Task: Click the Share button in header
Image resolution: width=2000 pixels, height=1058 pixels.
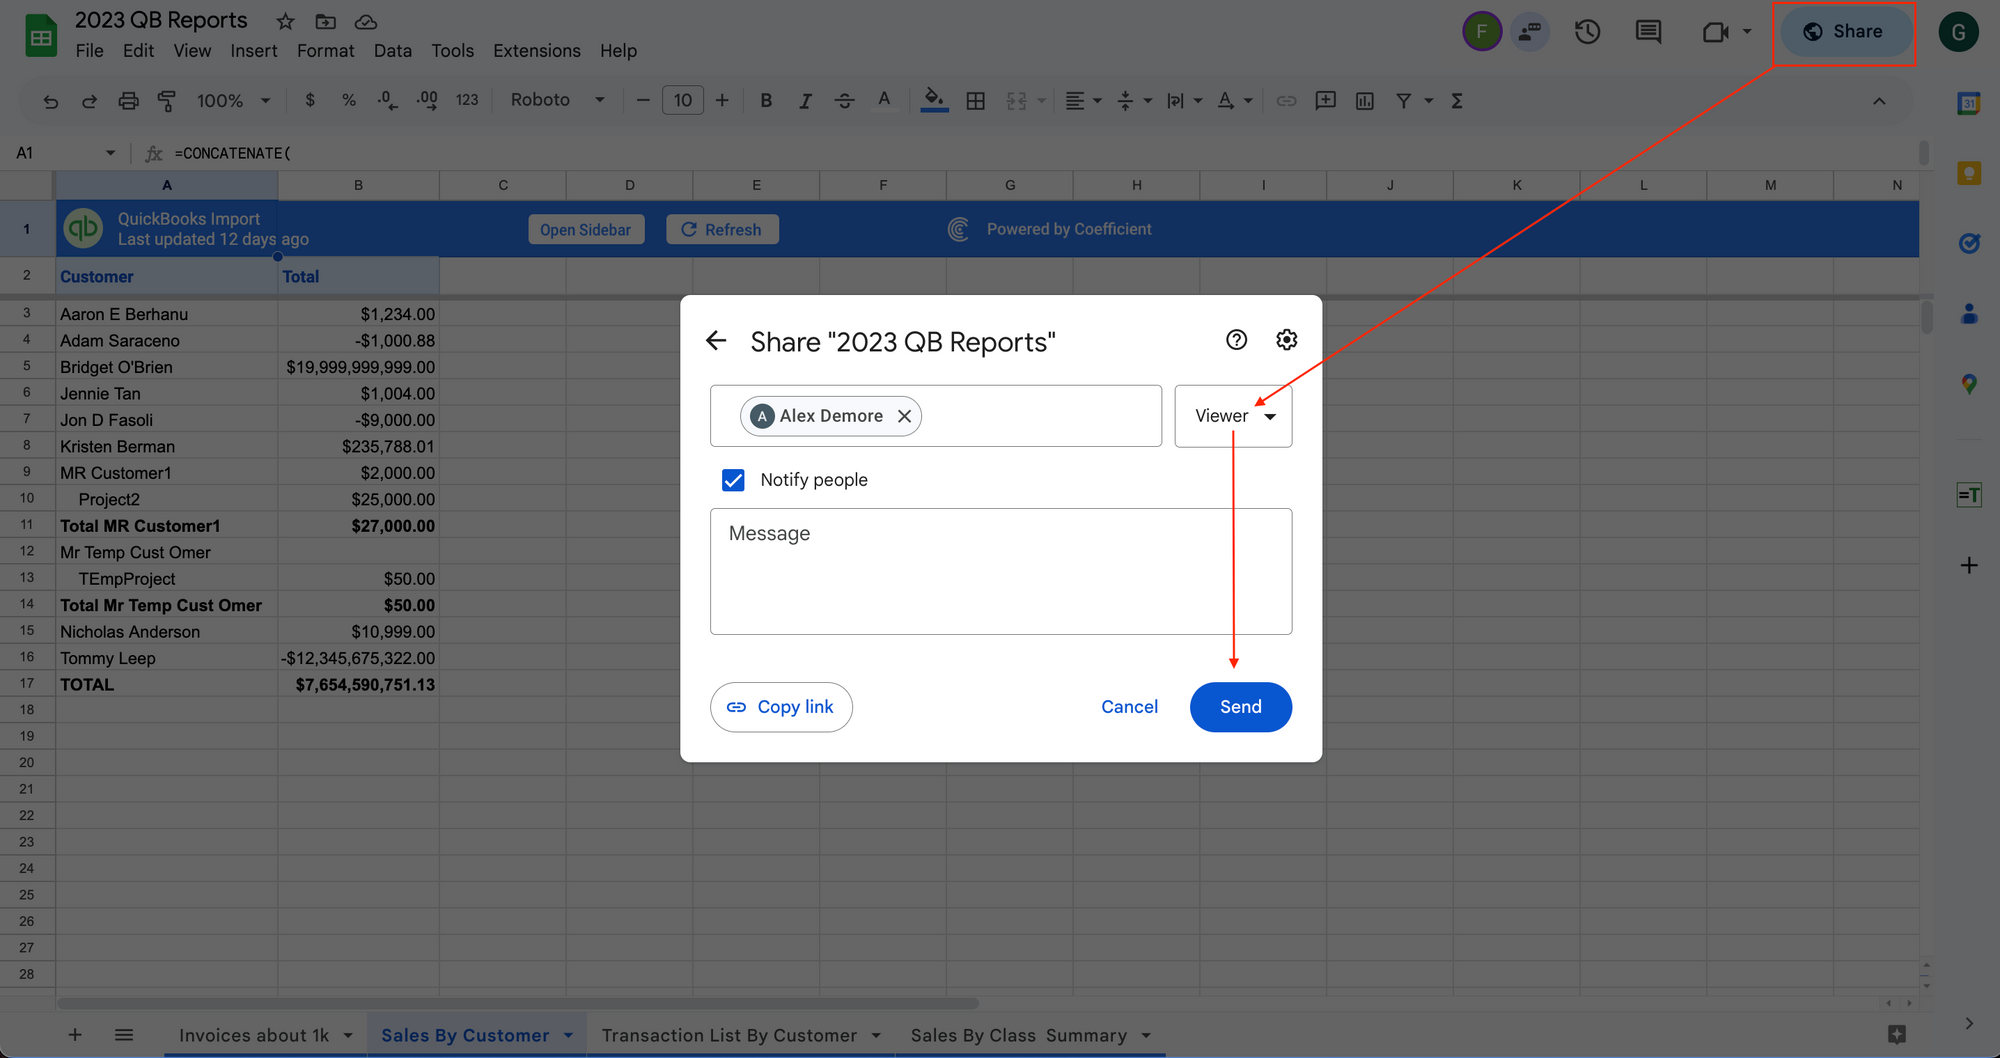Action: pyautogui.click(x=1844, y=32)
